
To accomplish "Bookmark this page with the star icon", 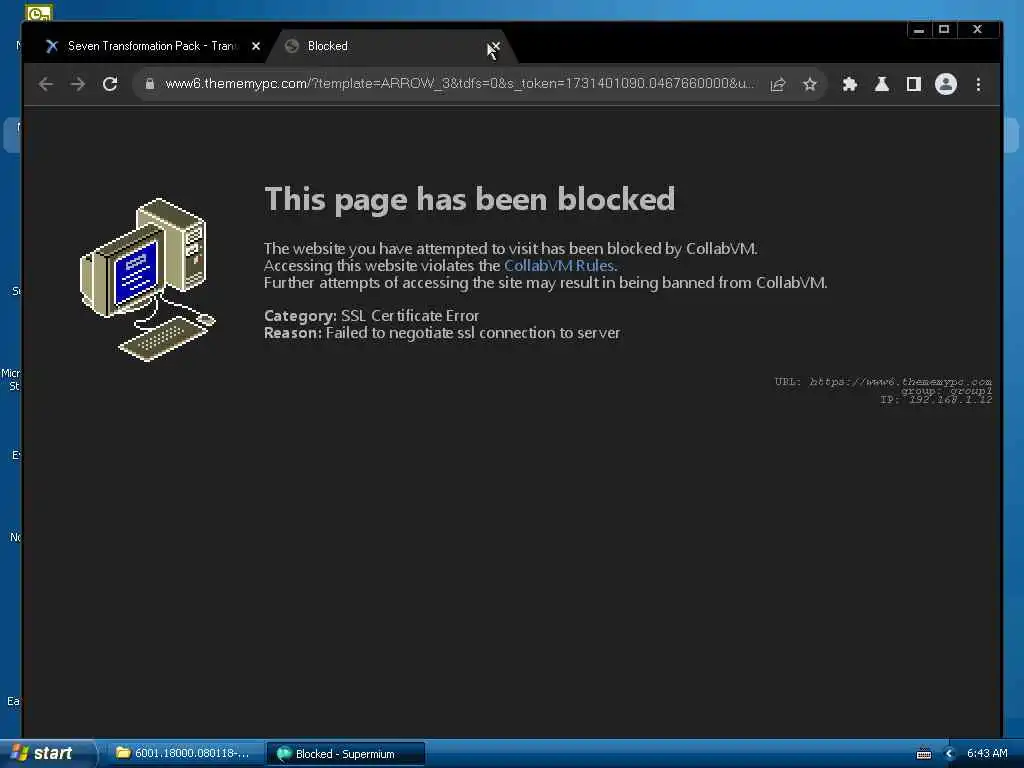I will click(810, 84).
